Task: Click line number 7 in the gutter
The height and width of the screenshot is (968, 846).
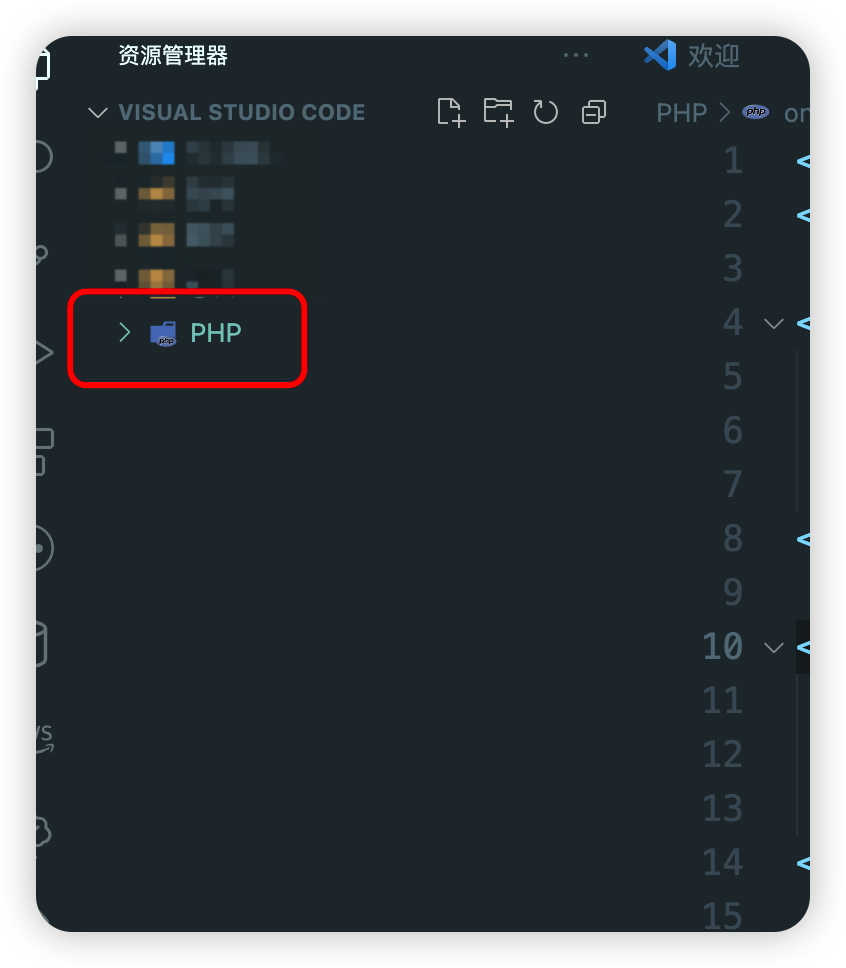Action: (732, 484)
